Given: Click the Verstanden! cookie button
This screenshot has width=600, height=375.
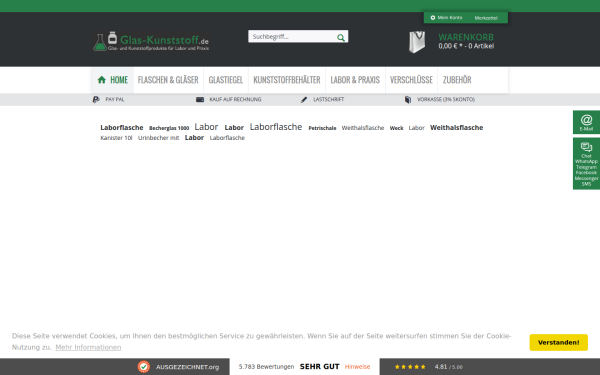Looking at the screenshot, I should coord(558,342).
